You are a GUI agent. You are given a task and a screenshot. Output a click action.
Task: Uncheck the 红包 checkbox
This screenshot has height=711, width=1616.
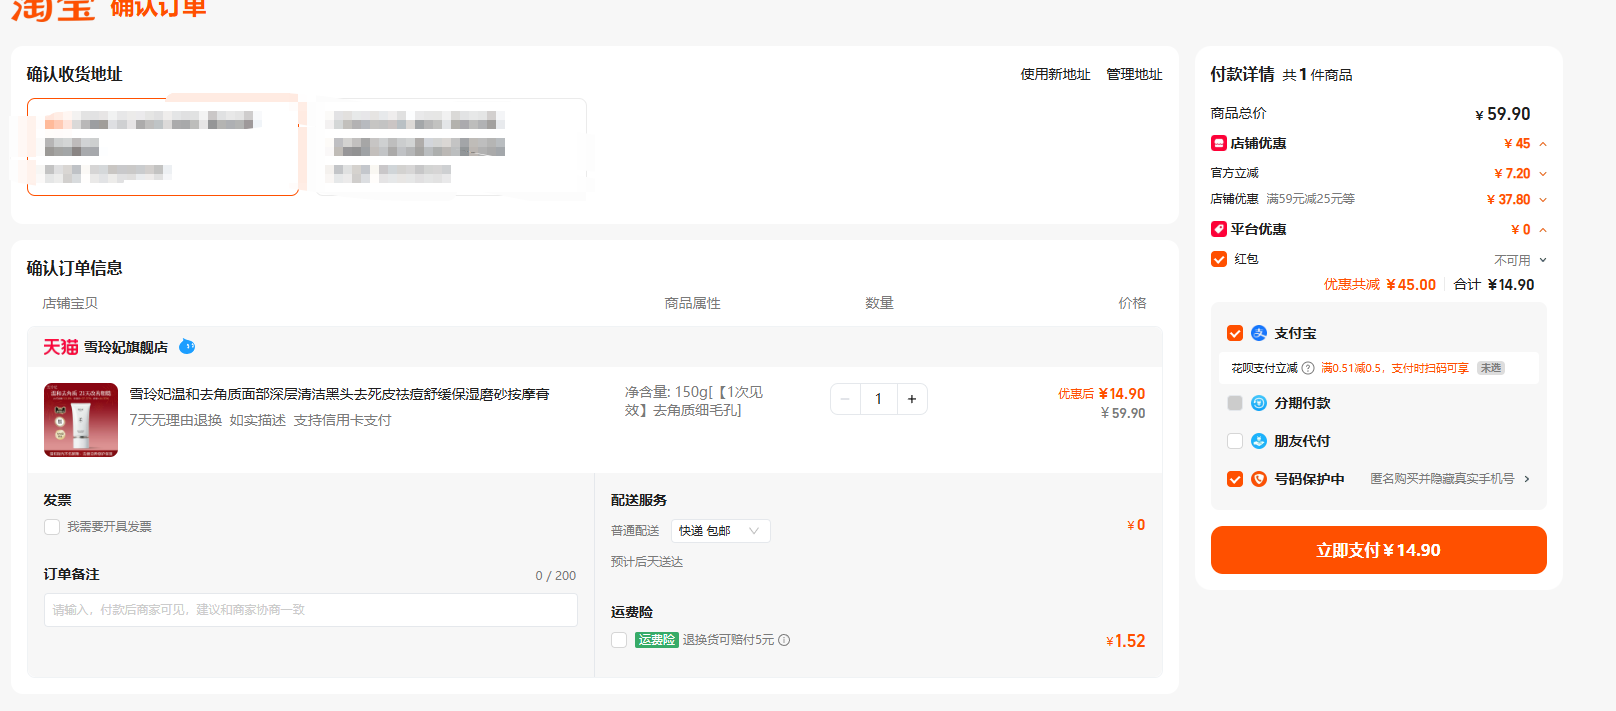(1219, 259)
